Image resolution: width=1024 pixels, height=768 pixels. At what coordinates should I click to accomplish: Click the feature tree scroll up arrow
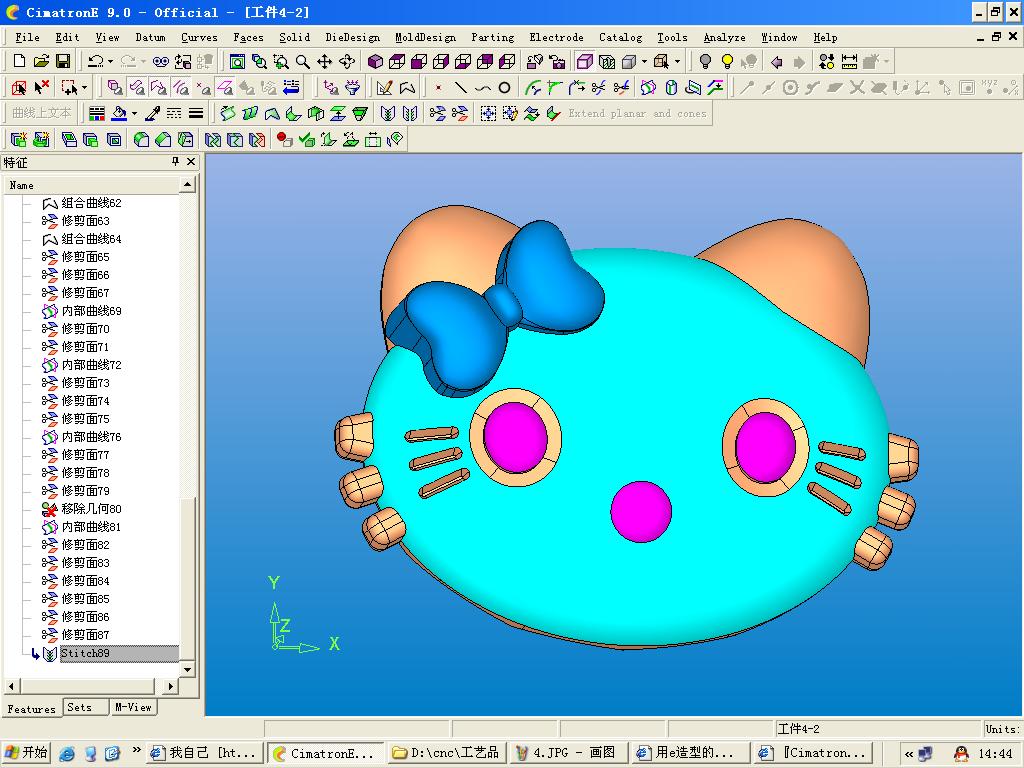point(187,185)
